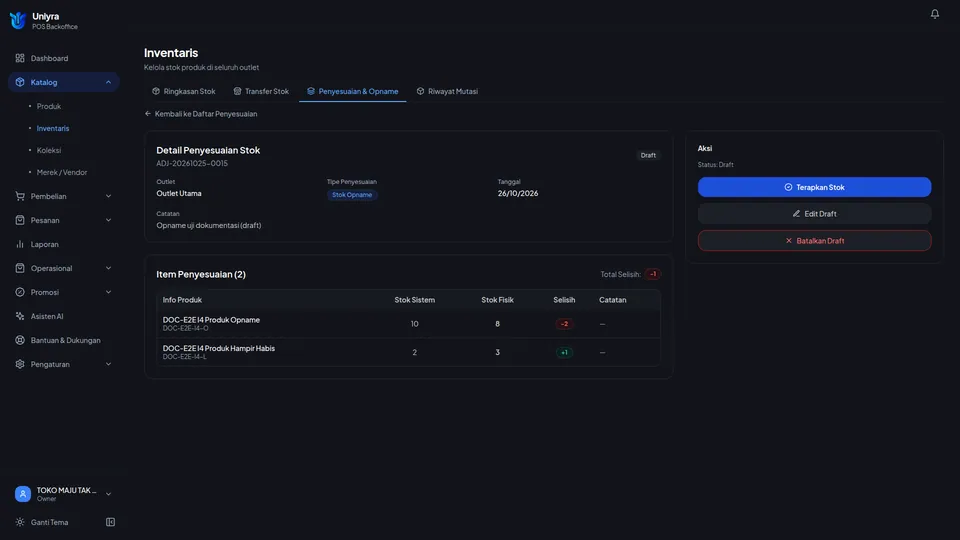The width and height of the screenshot is (960, 540).
Task: Click the SKU text DOC-E2E-I4-O
Action: pyautogui.click(x=186, y=328)
